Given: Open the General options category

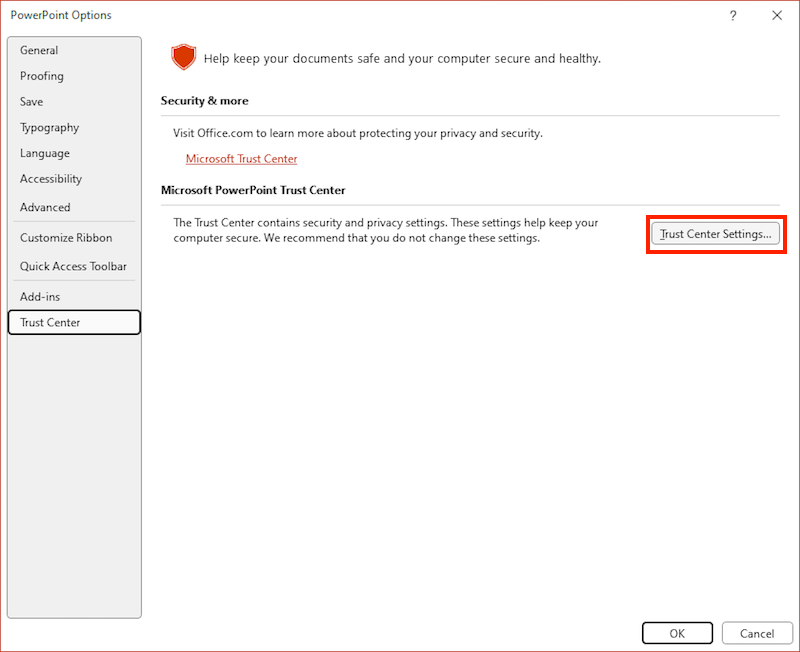Looking at the screenshot, I should 74,50.
